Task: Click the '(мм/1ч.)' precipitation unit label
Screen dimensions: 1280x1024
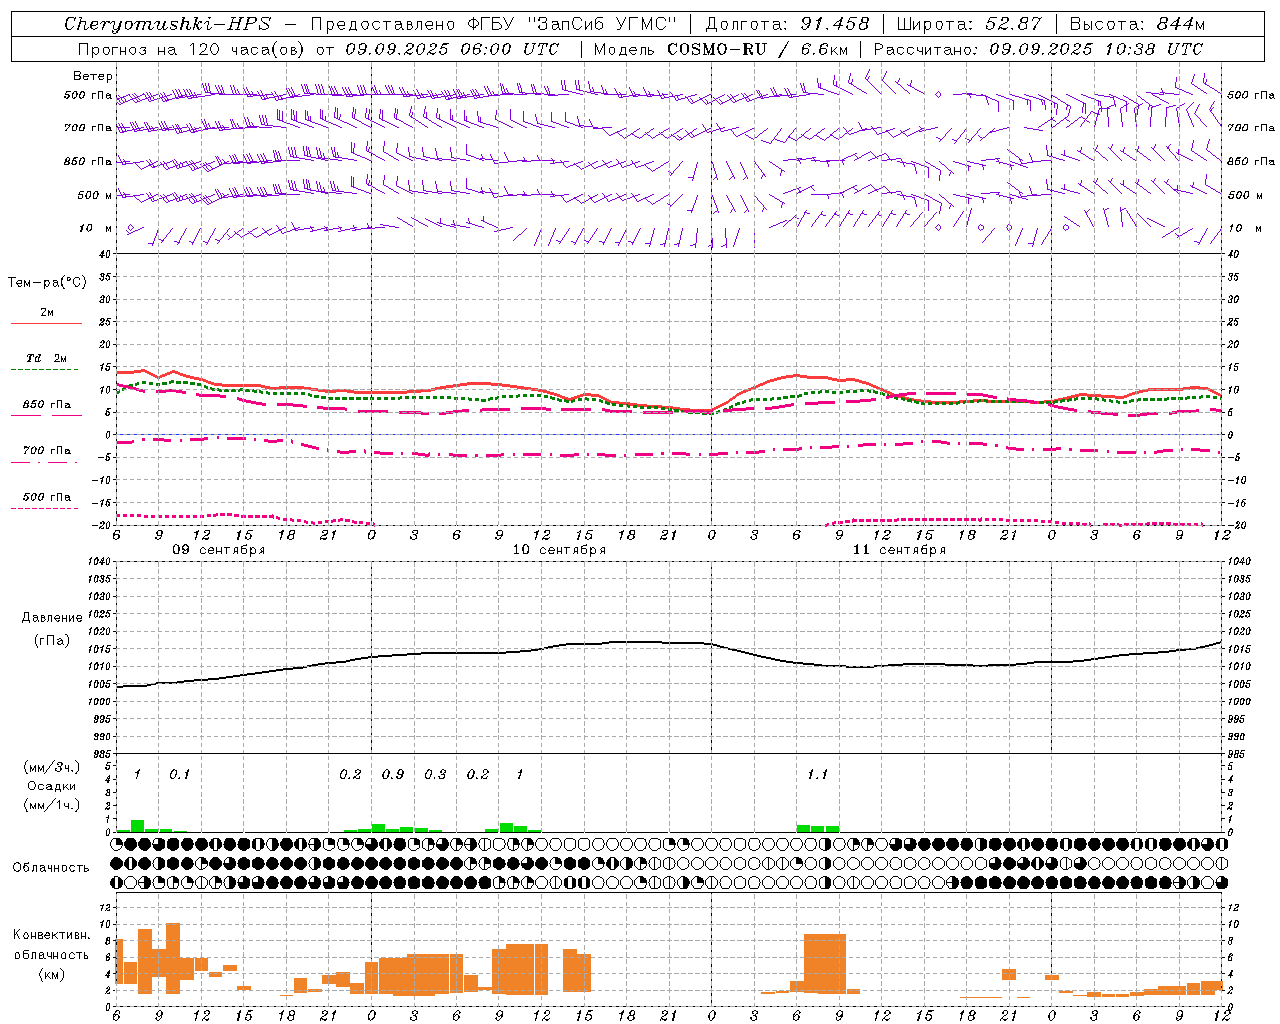Action: click(x=52, y=805)
